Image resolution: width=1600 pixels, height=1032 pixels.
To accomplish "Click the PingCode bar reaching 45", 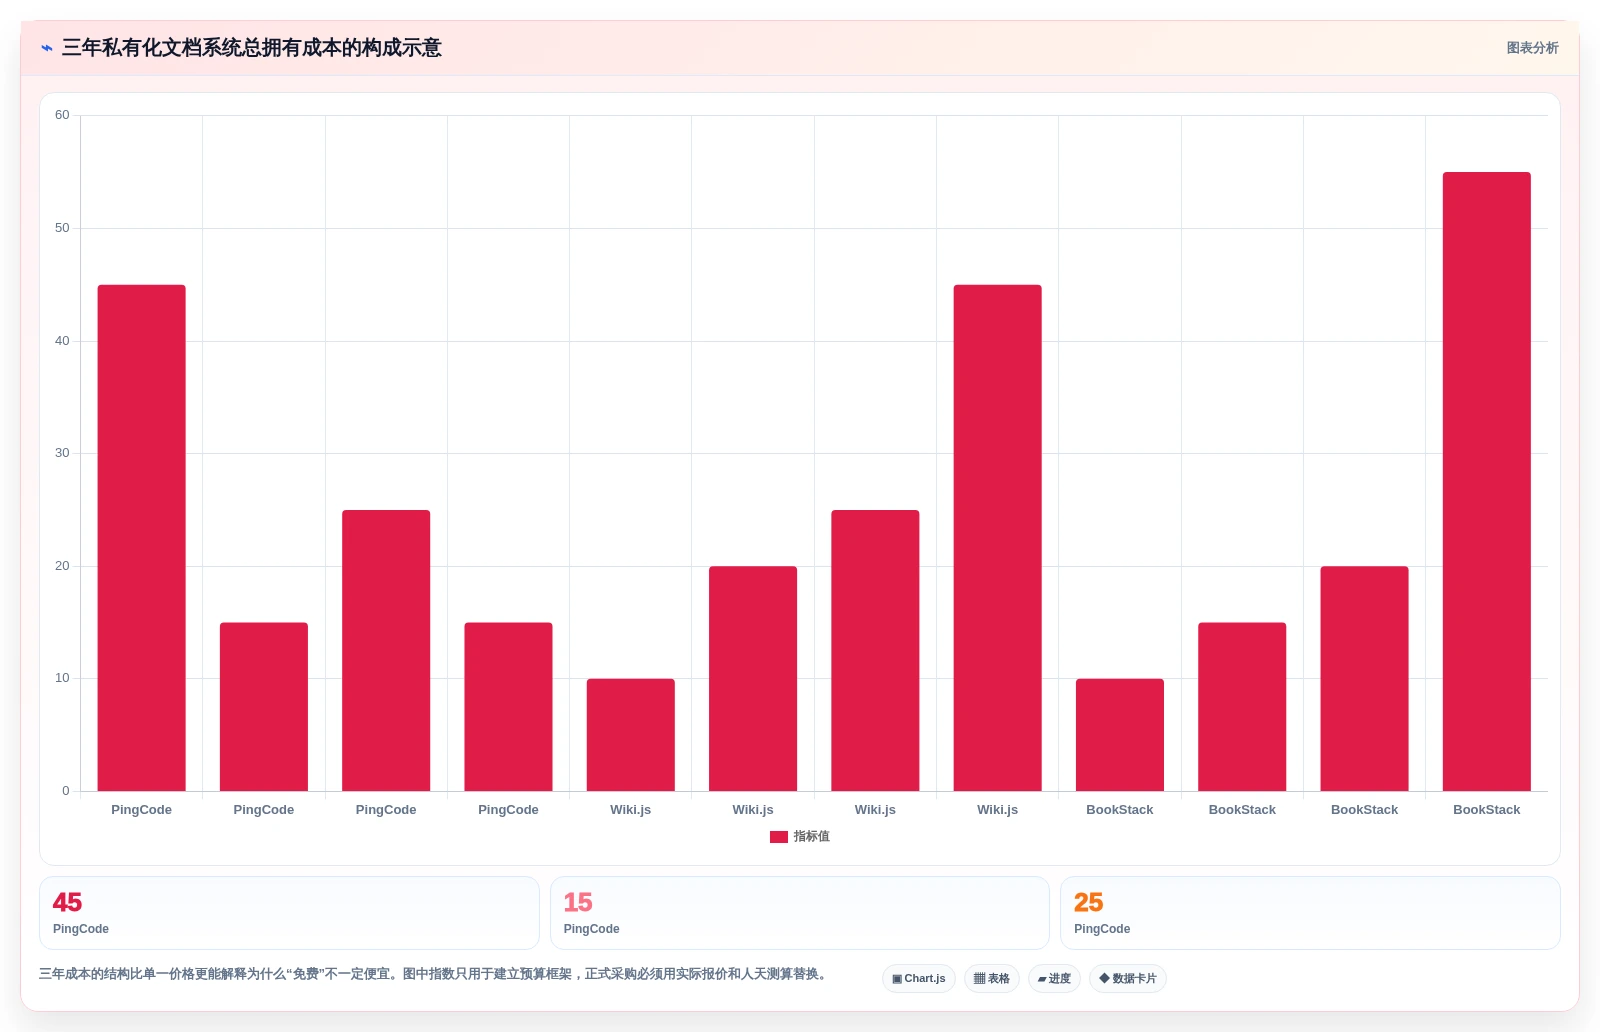I will point(141,538).
